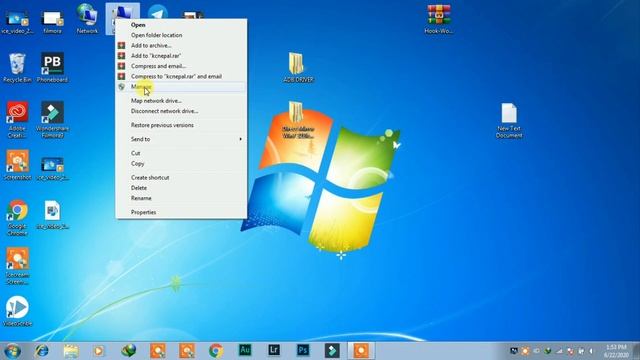Launch Adobe Audition Au taskbar icon
This screenshot has width=640, height=360.
pyautogui.click(x=245, y=350)
